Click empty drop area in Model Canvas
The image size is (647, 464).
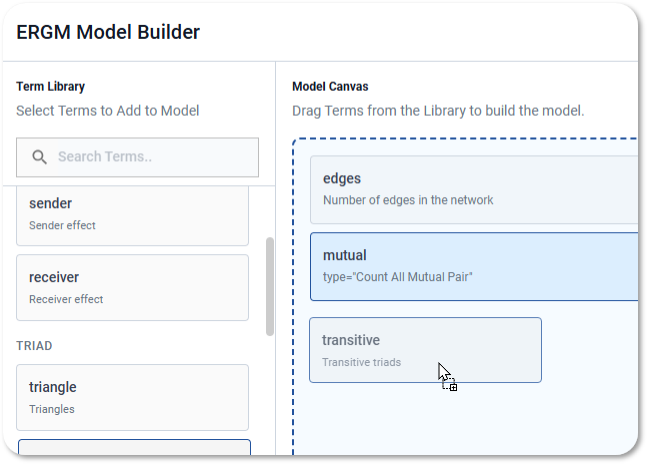point(466,421)
